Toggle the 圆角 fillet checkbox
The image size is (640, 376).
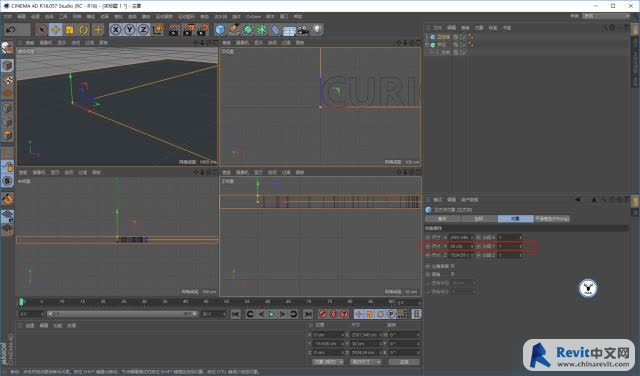point(452,274)
